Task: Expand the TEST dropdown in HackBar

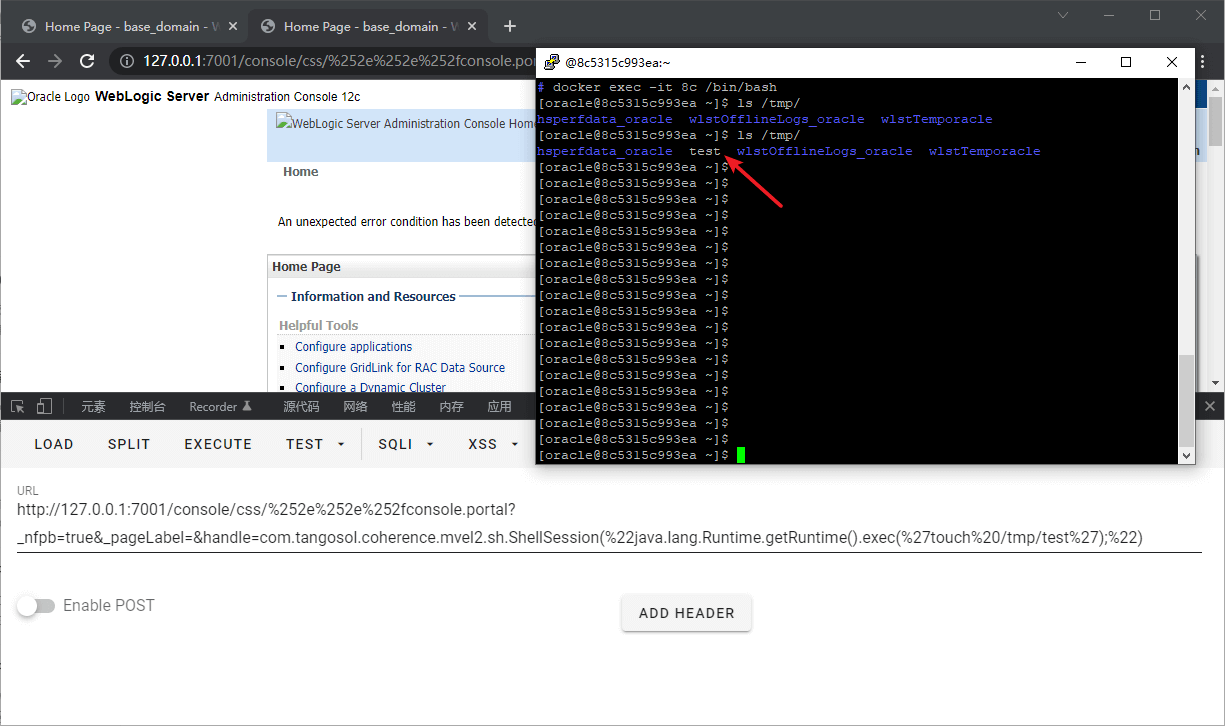Action: [x=315, y=444]
